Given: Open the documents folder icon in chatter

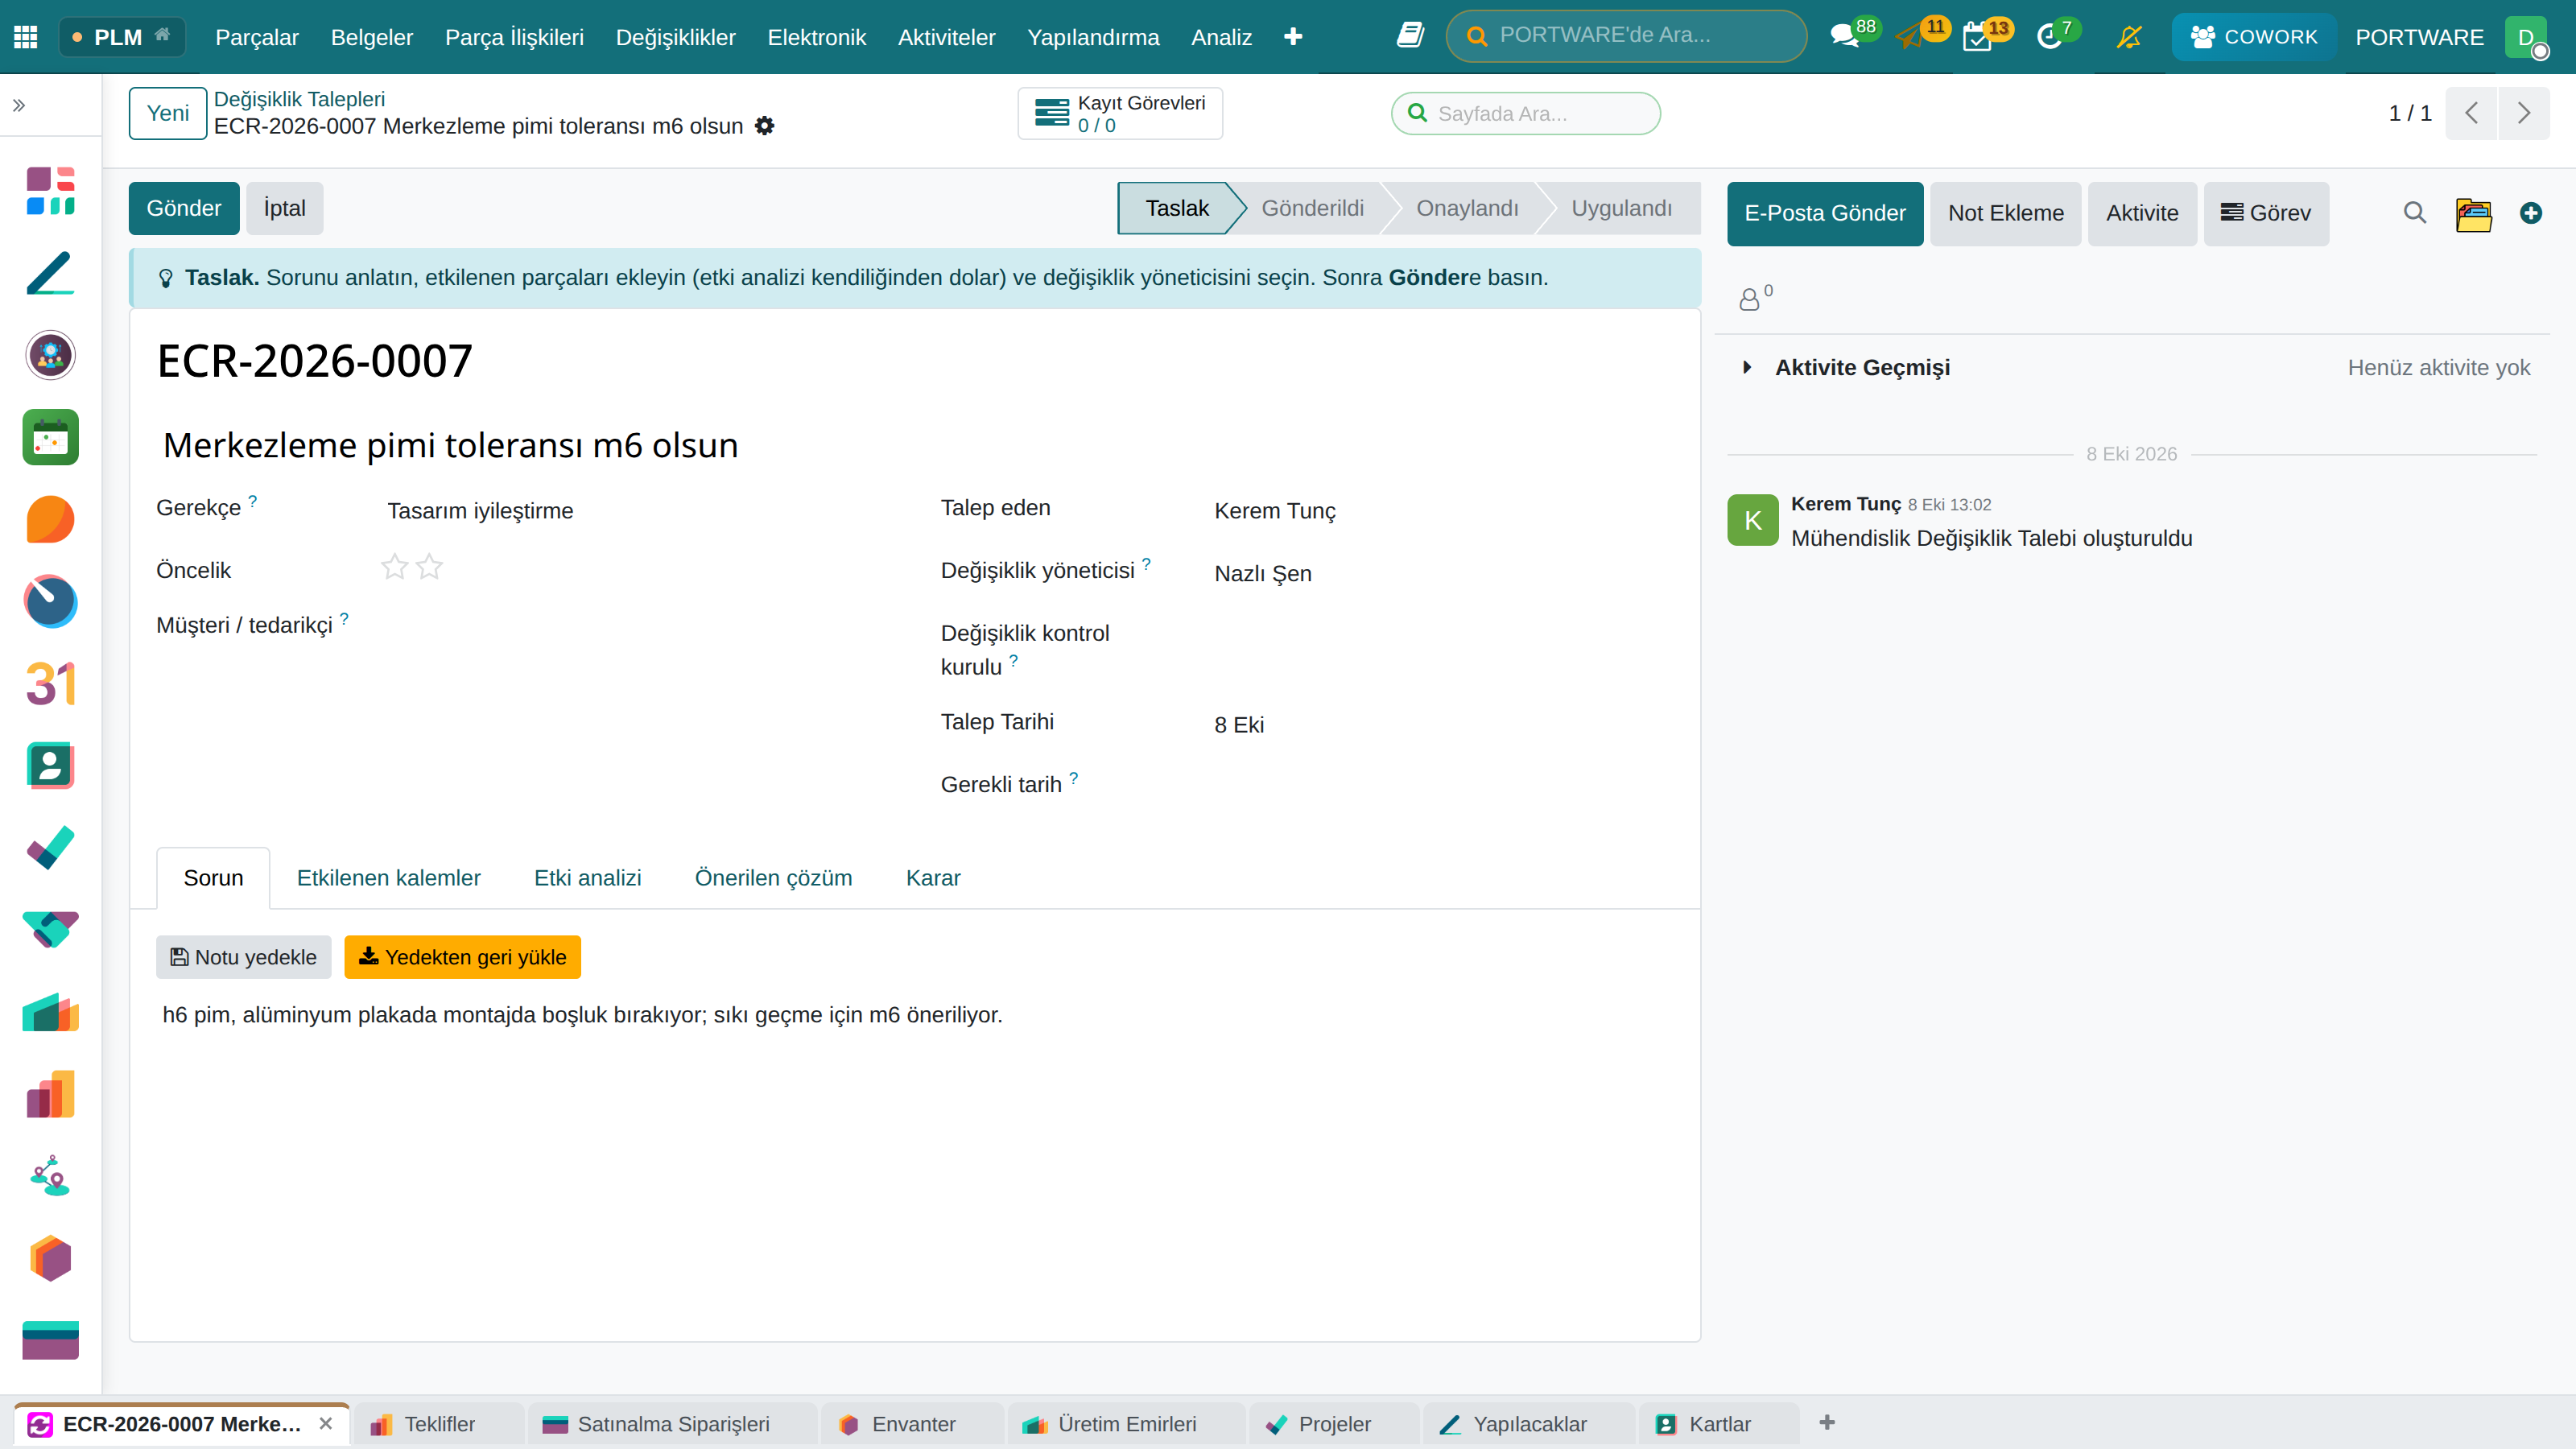Looking at the screenshot, I should pyautogui.click(x=2473, y=213).
